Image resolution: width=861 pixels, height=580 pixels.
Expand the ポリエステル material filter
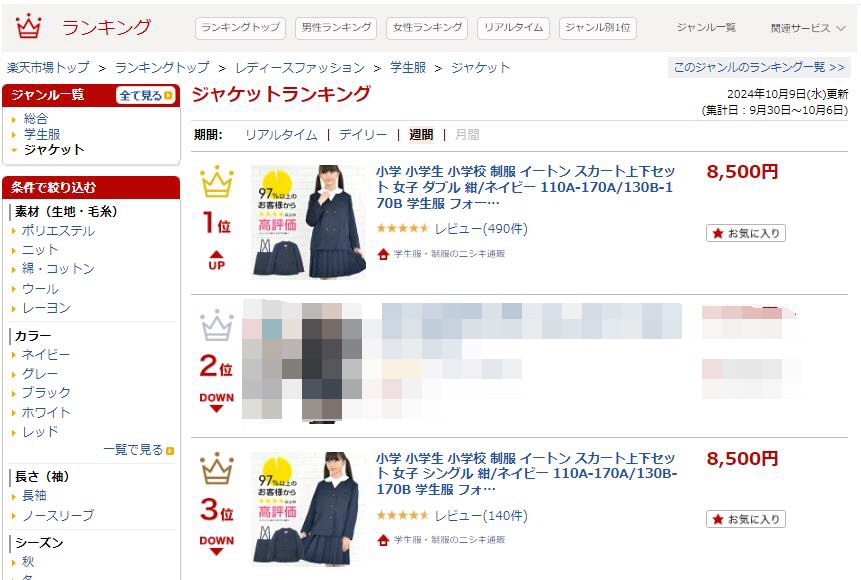coord(58,231)
